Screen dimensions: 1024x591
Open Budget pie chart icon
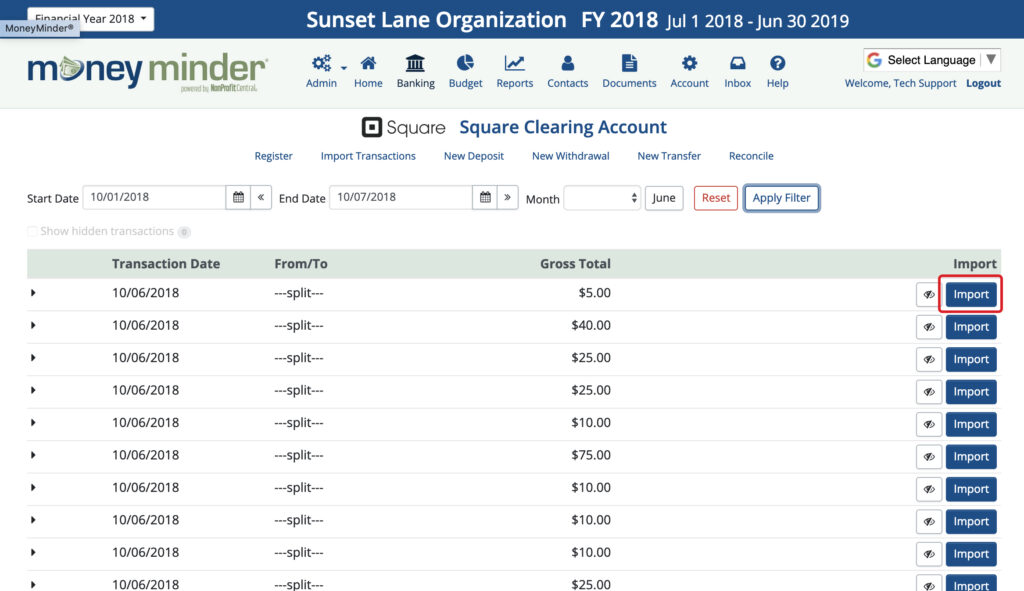pos(465,63)
